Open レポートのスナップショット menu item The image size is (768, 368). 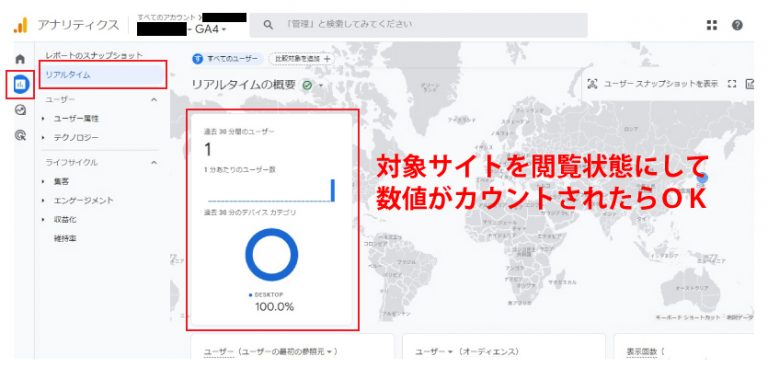point(94,55)
